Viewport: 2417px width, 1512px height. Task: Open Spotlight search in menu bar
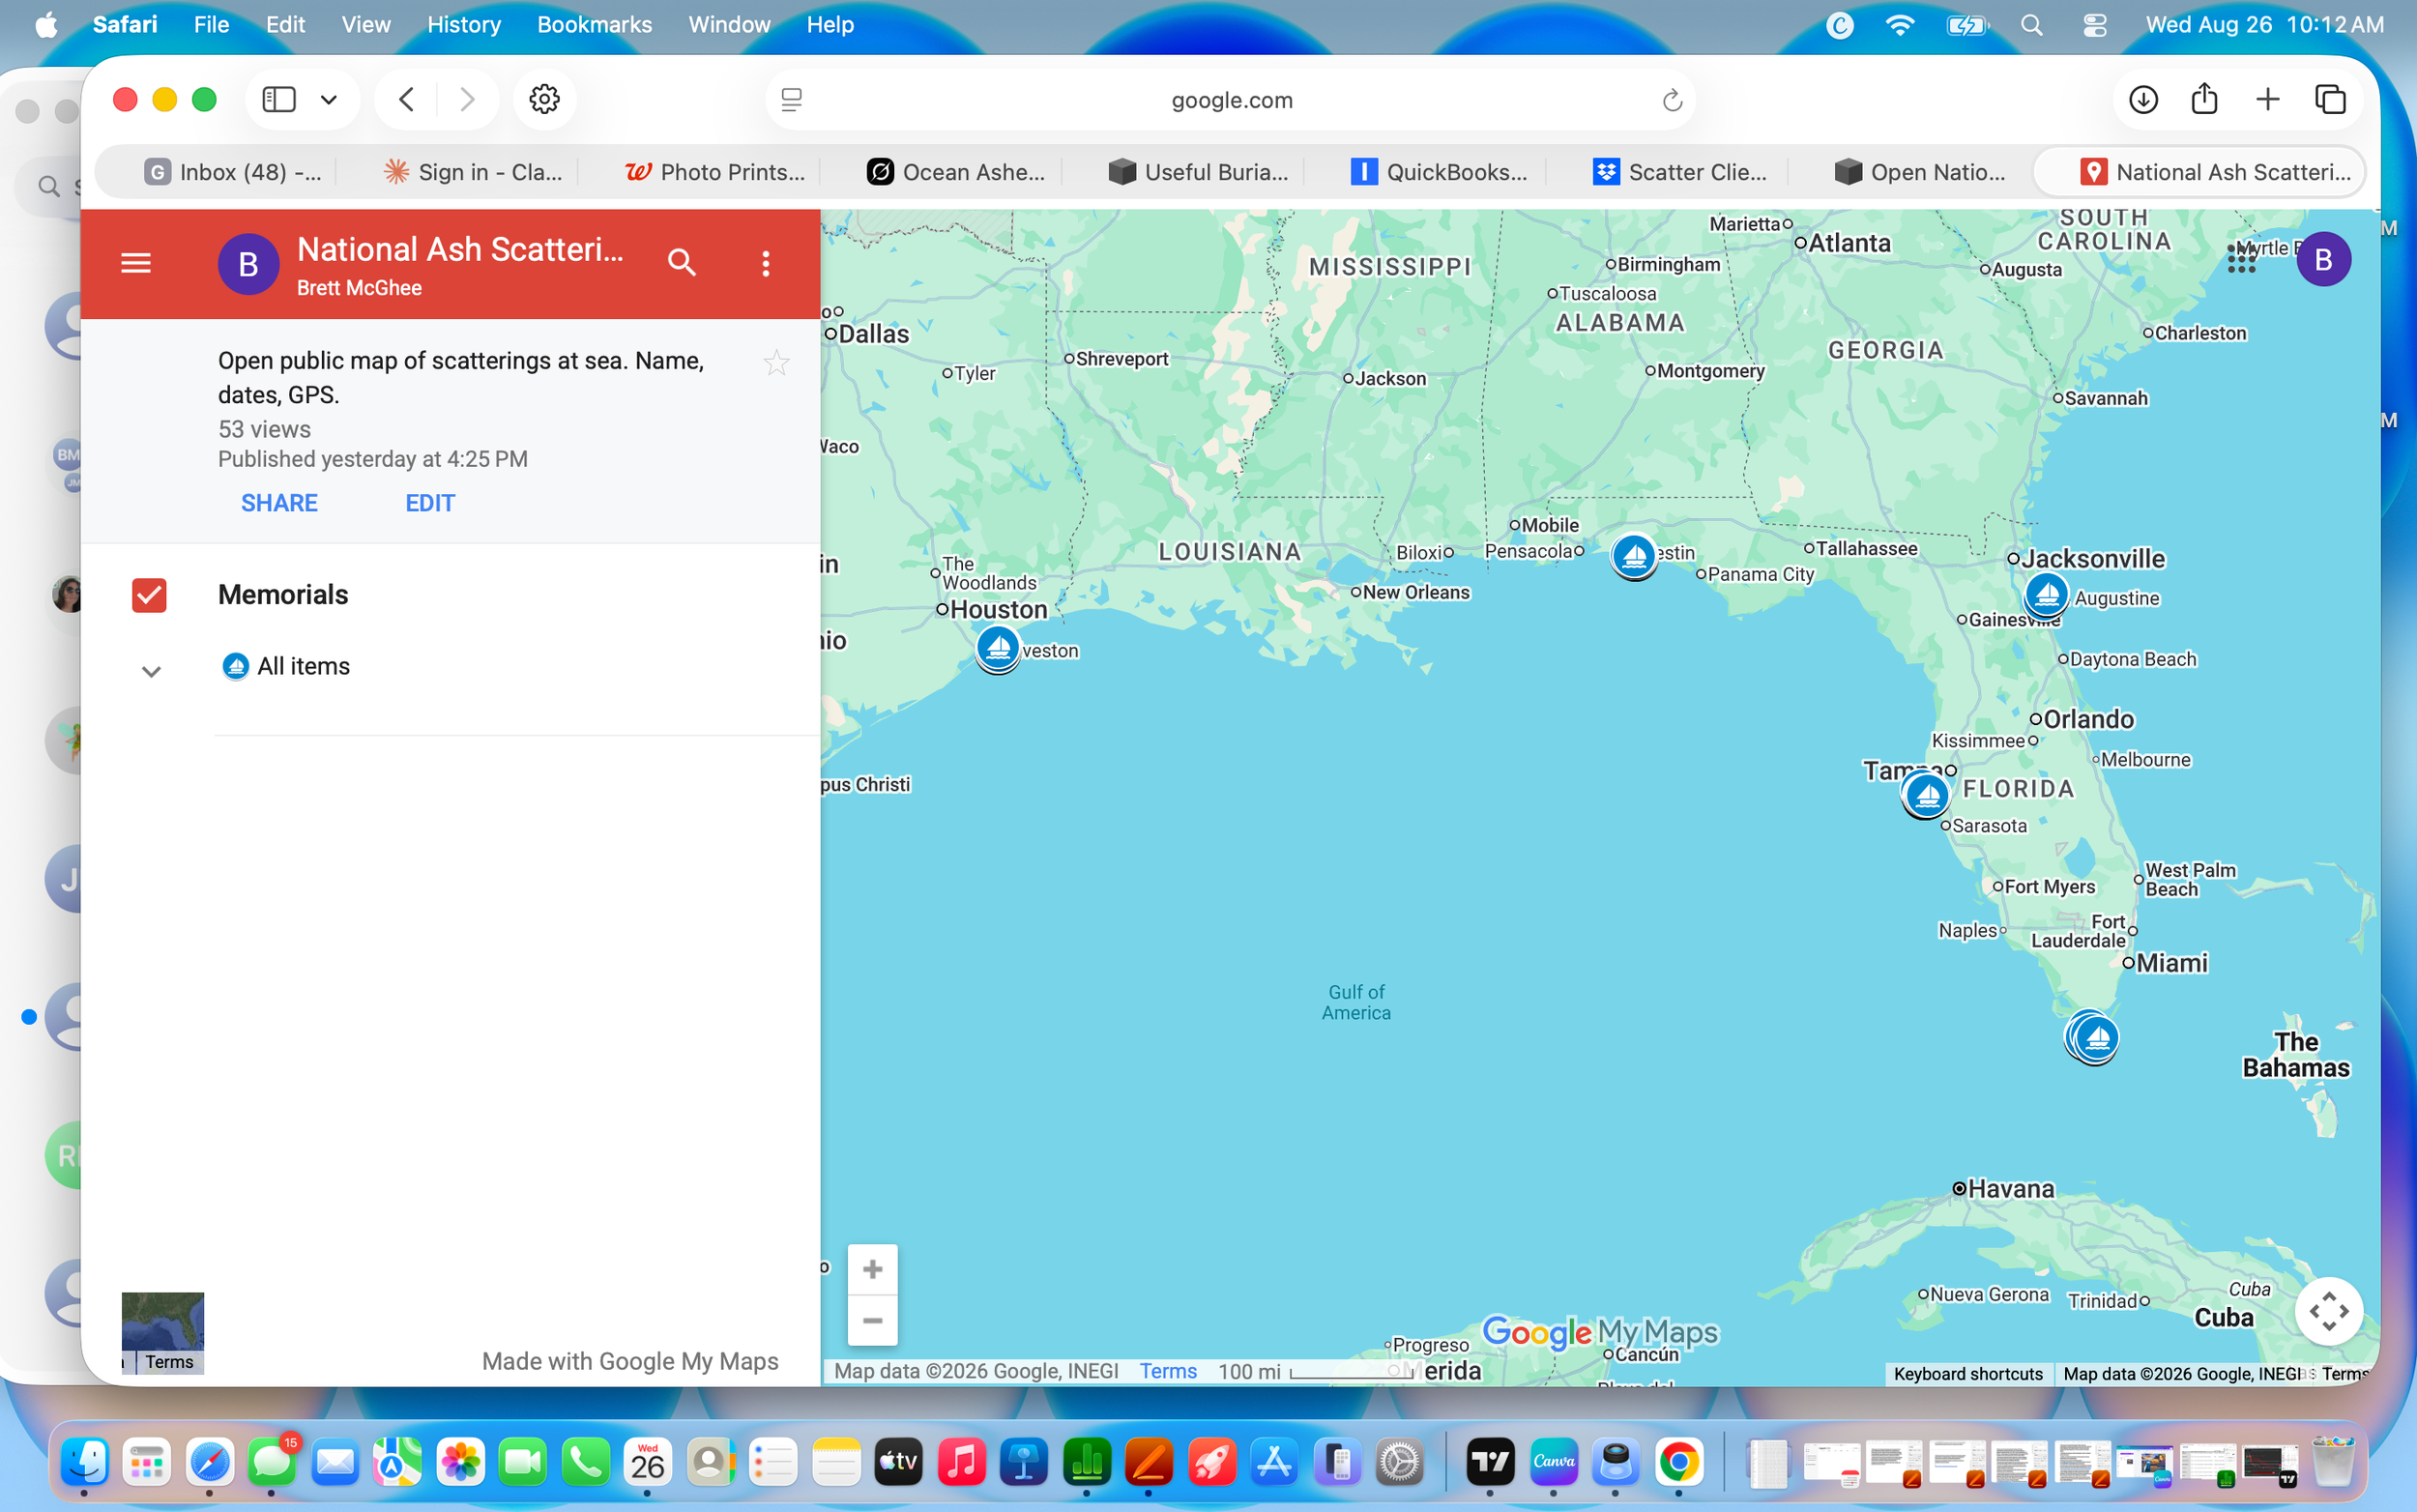pos(2031,25)
